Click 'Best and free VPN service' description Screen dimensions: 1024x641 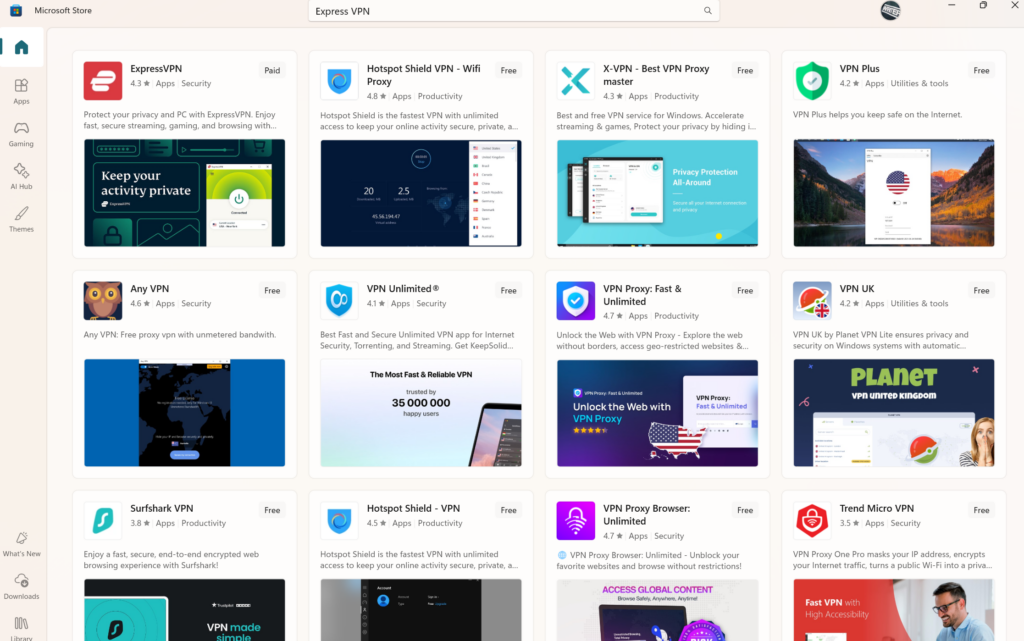pyautogui.click(x=656, y=121)
